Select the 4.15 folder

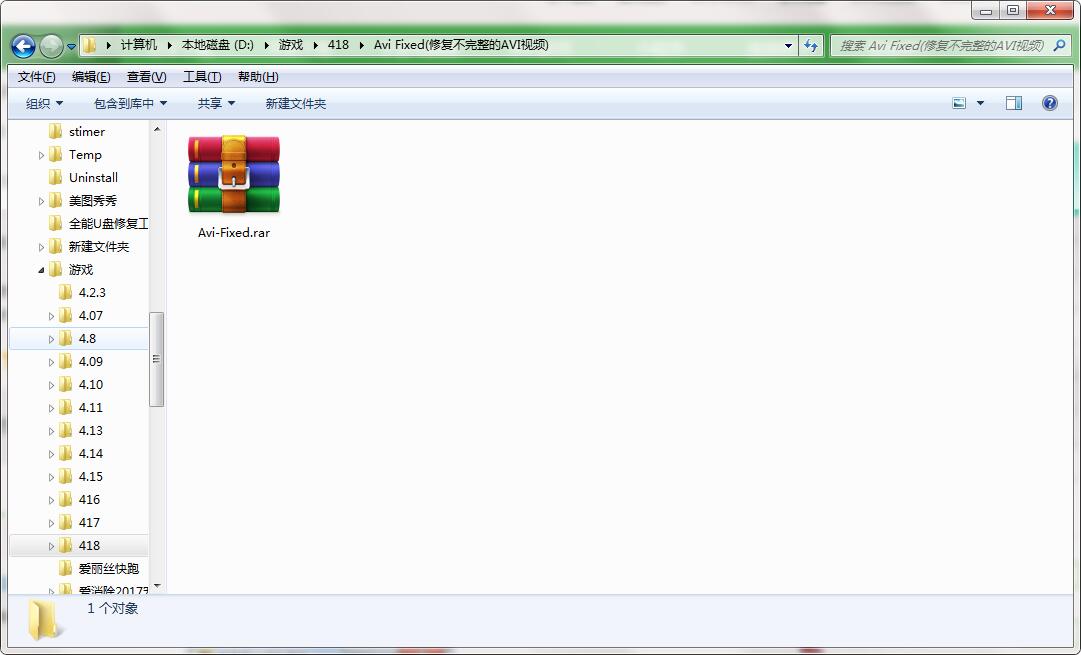click(x=90, y=476)
